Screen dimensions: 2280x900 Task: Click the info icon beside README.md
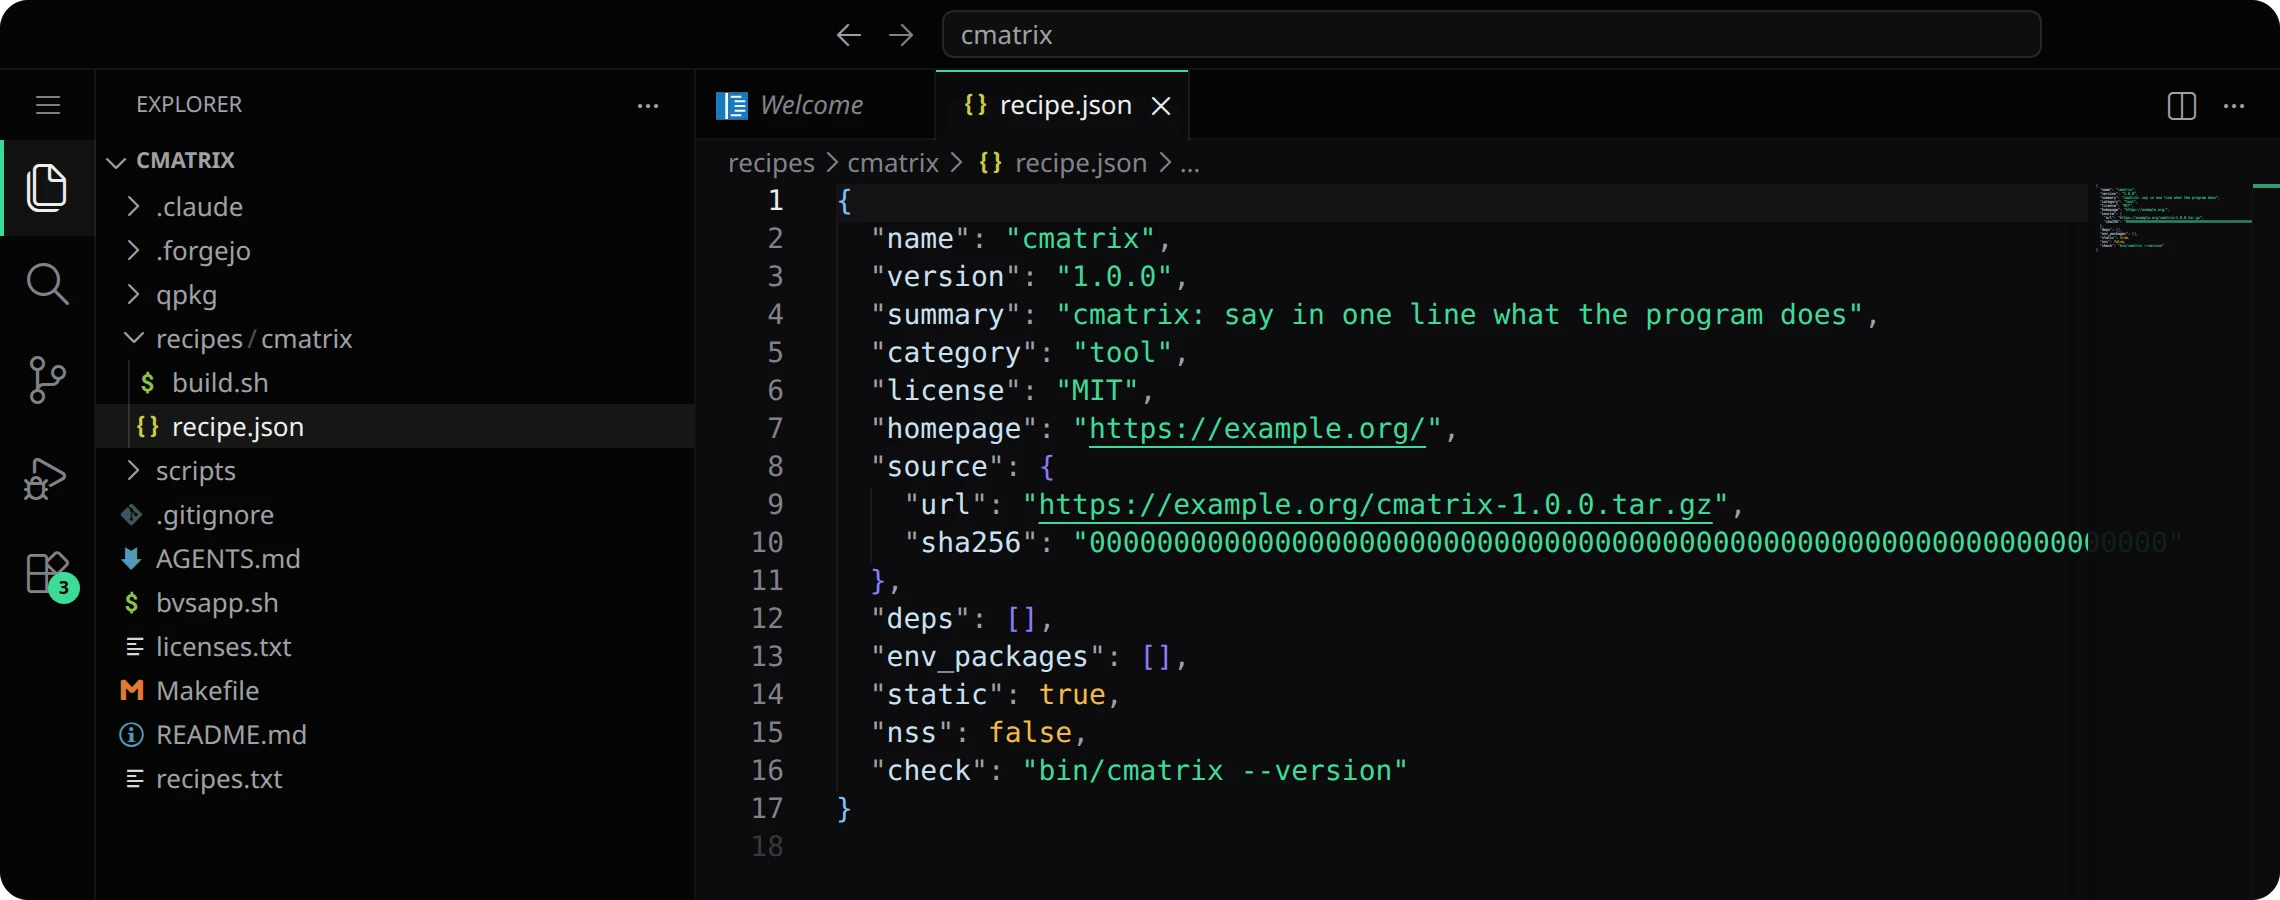[x=132, y=735]
